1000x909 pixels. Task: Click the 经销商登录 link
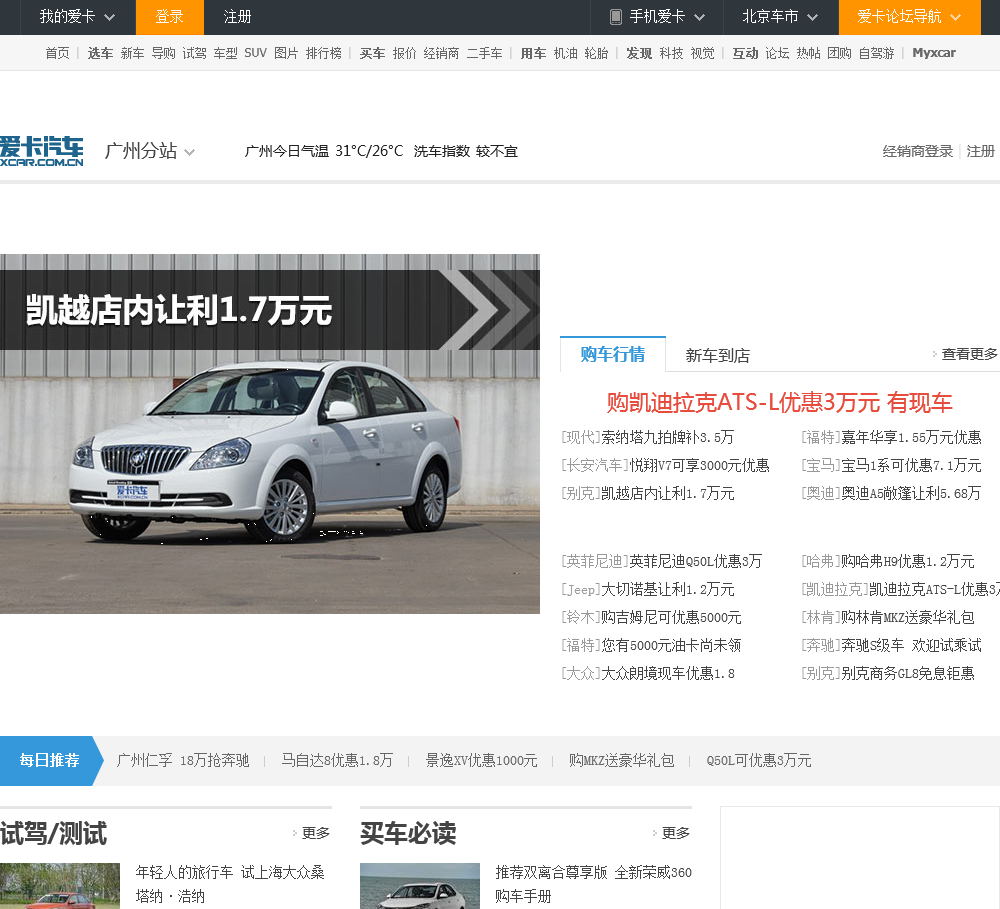[917, 151]
